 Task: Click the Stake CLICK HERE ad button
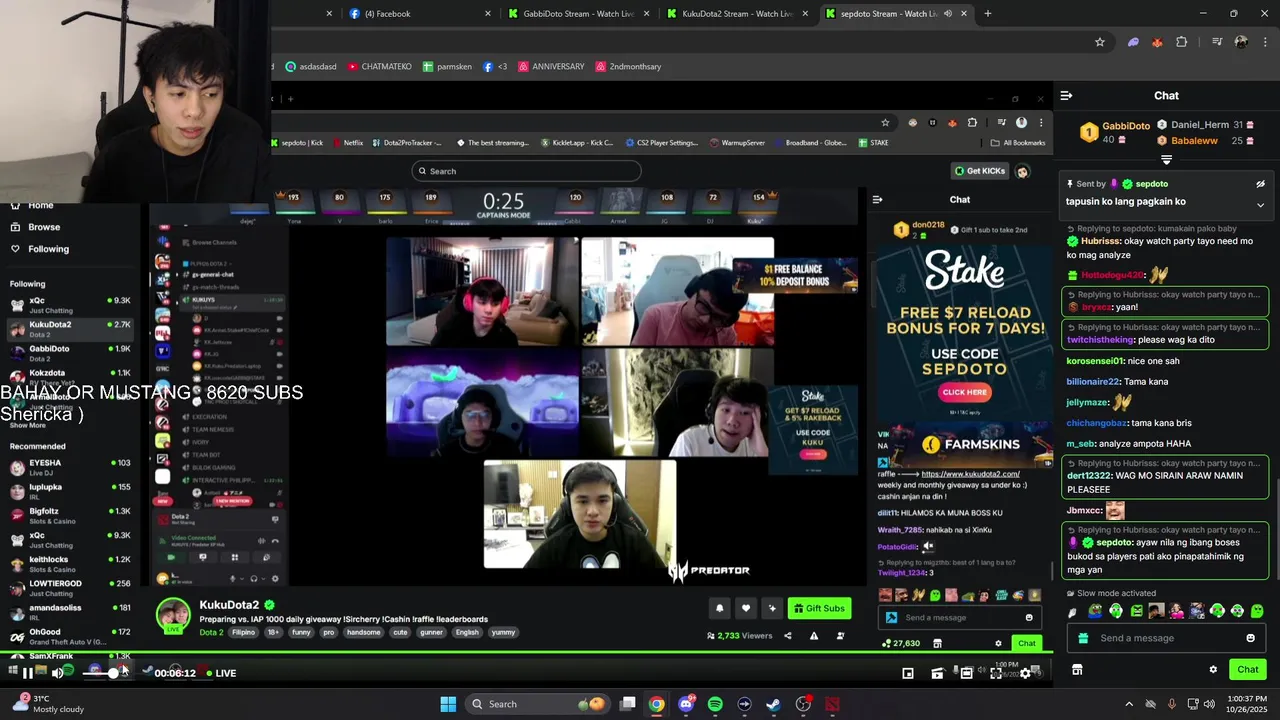(x=964, y=392)
